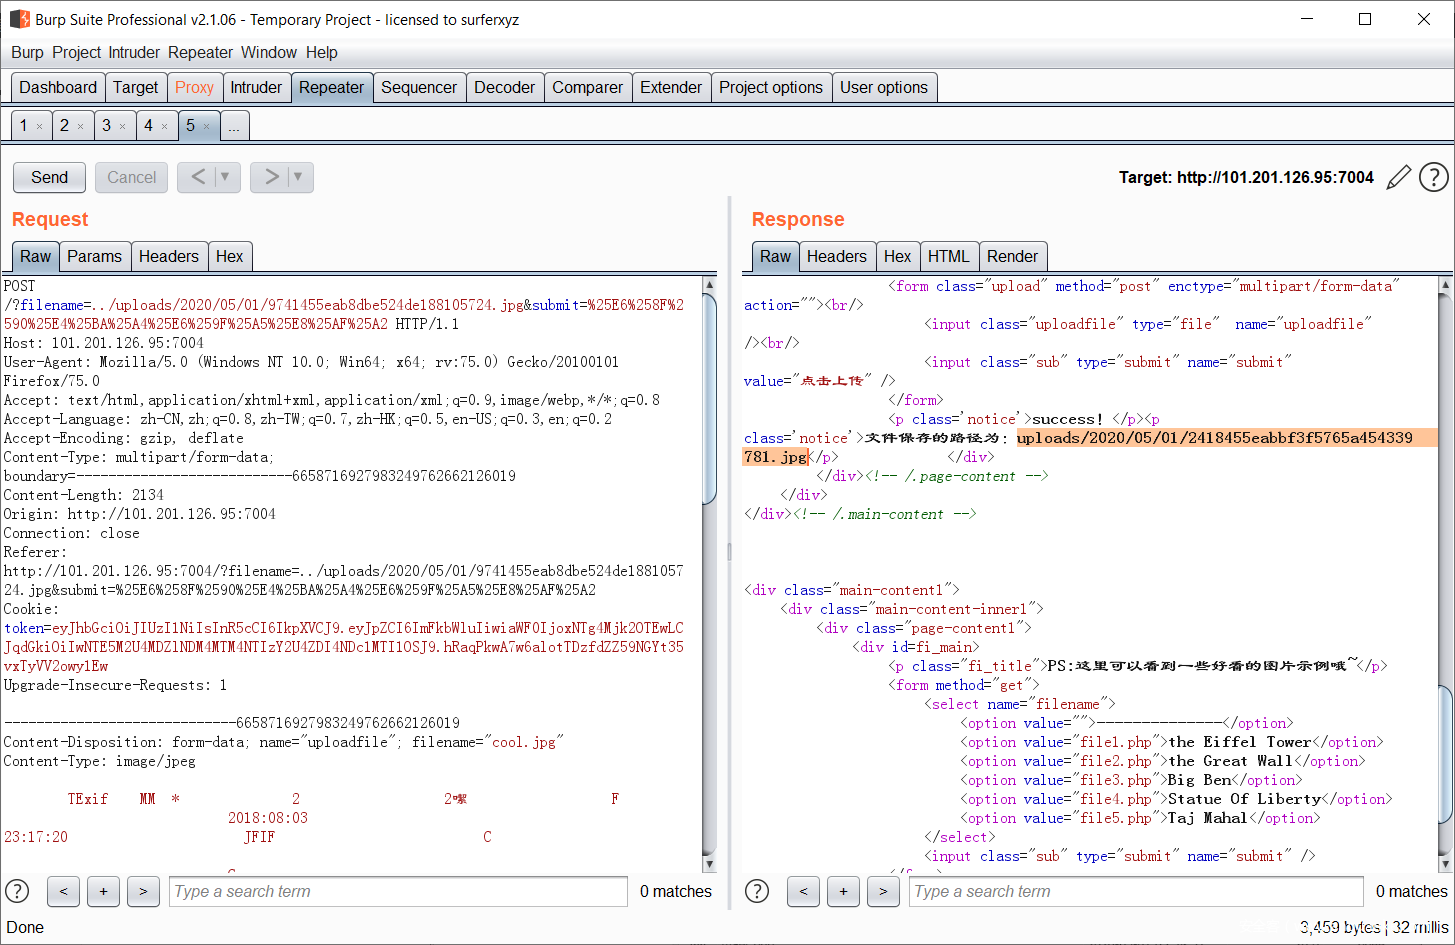Click the pencil icon to edit target
Image resolution: width=1455 pixels, height=945 pixels.
[1399, 178]
